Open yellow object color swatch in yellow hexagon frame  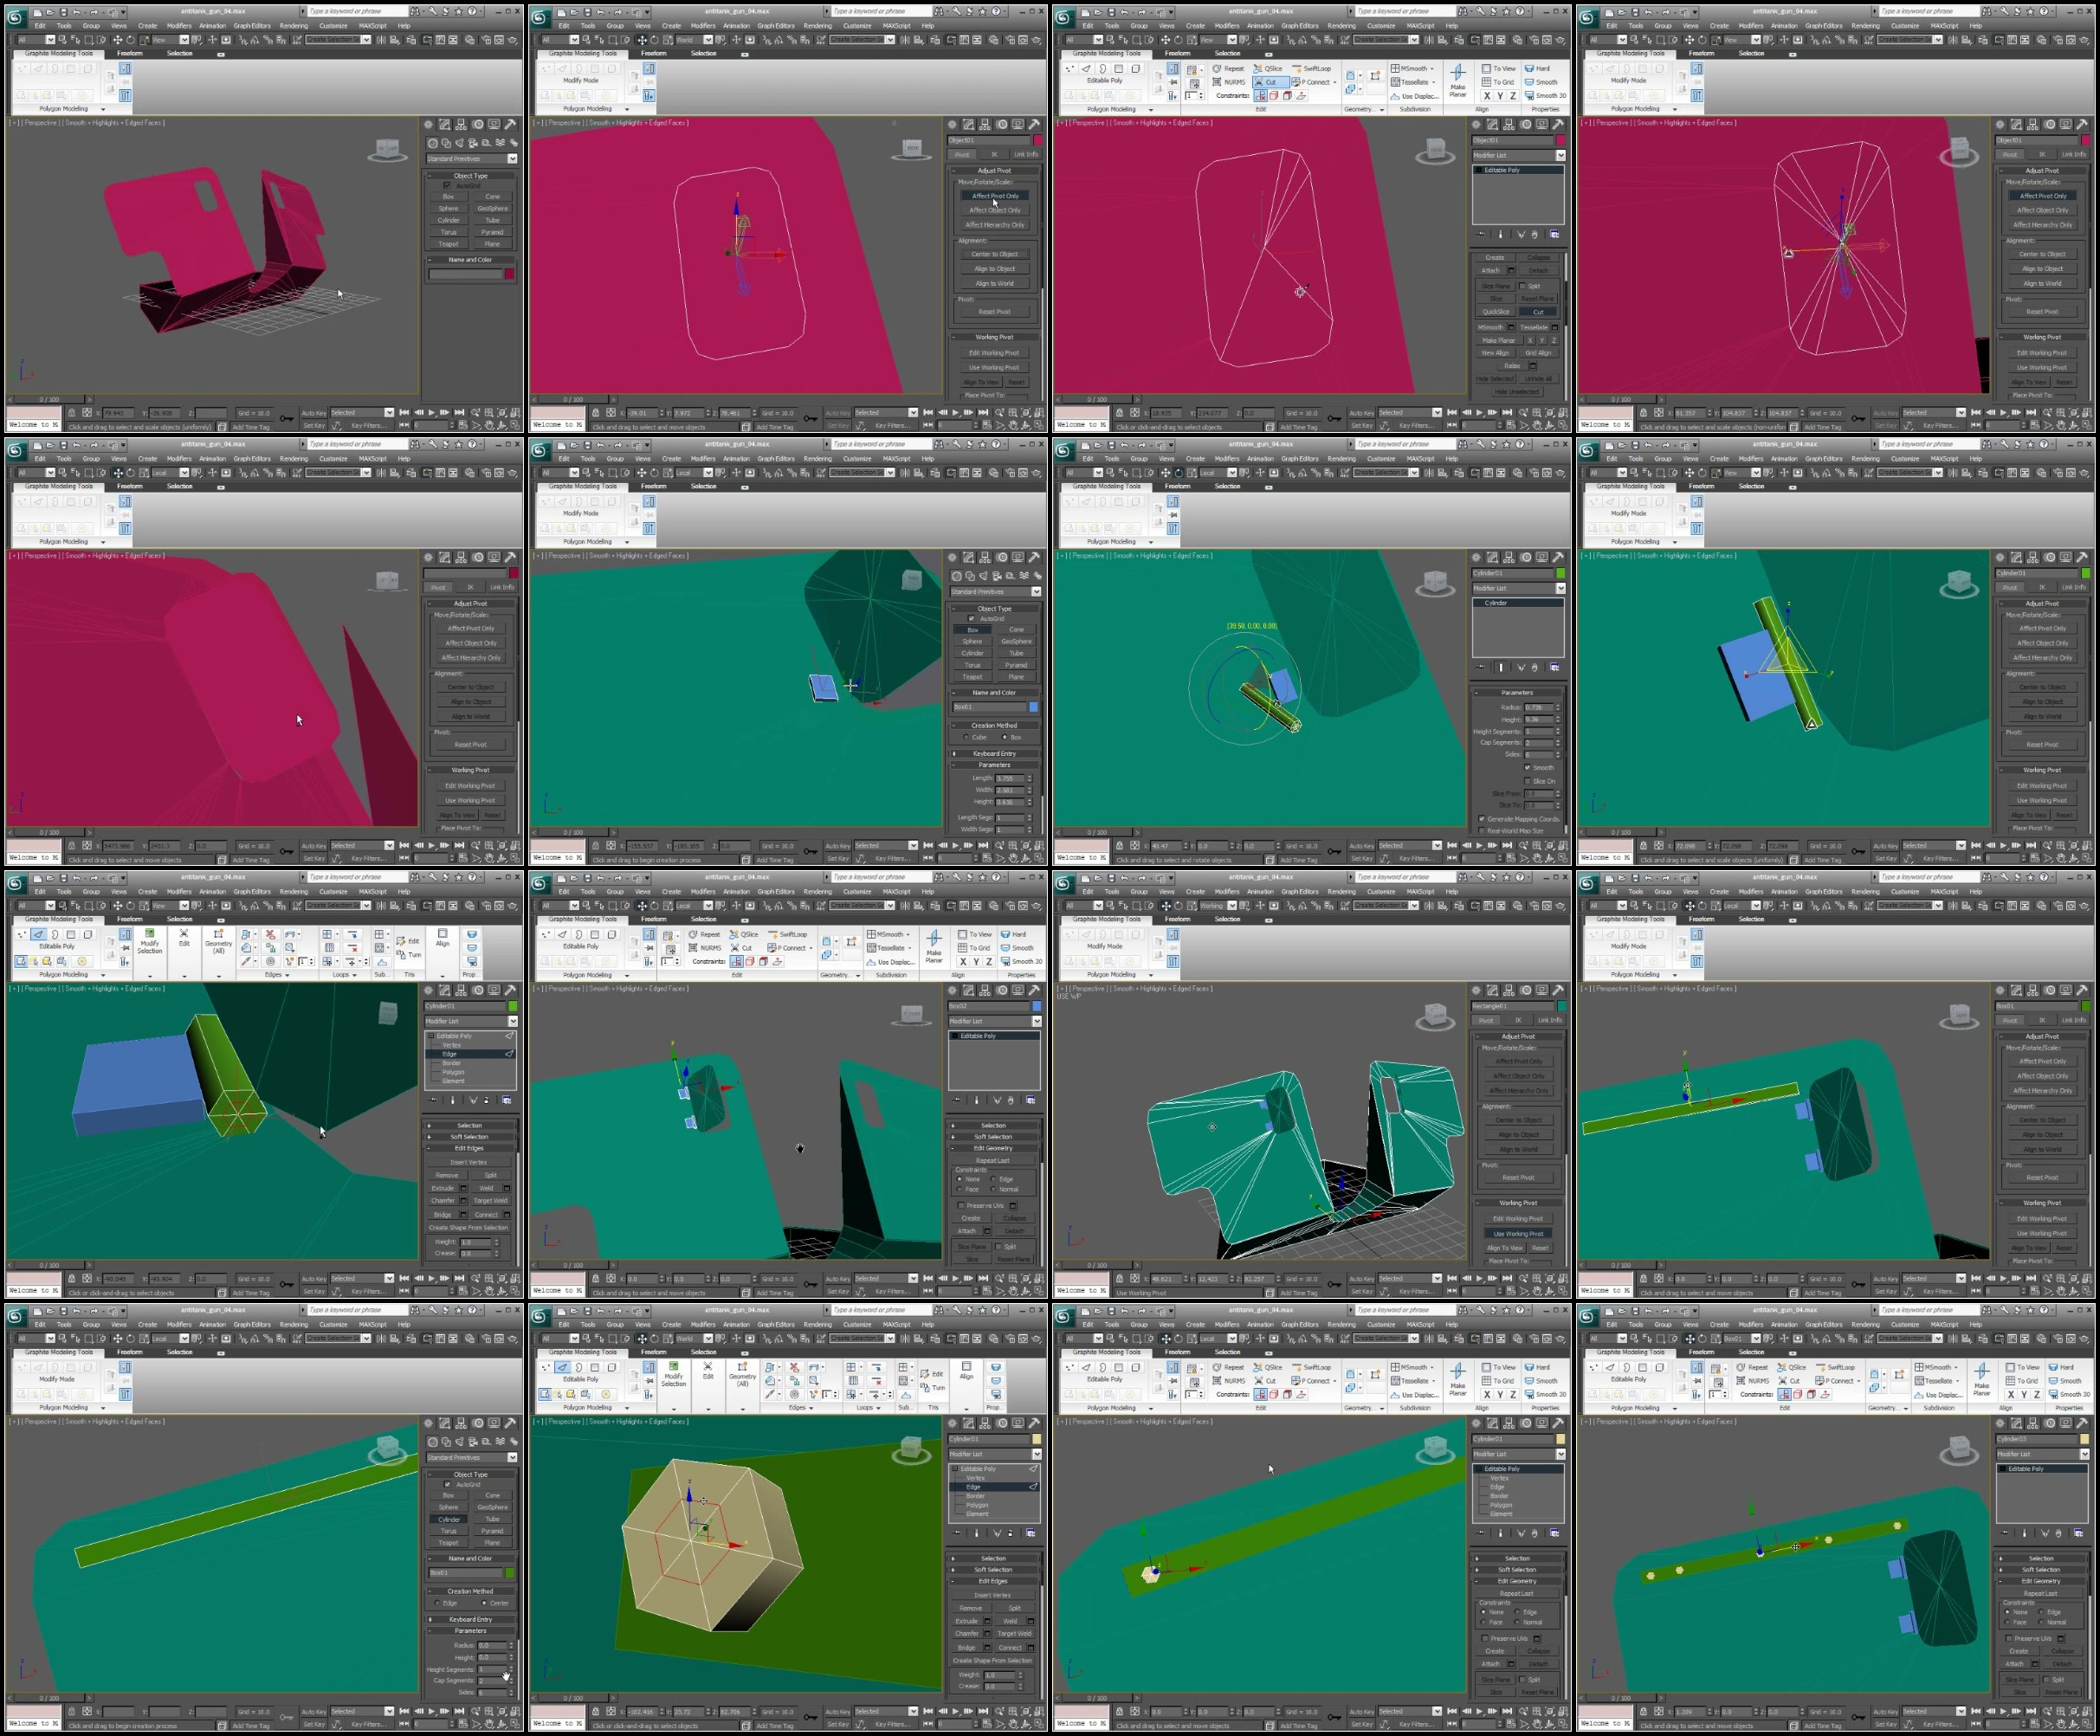pos(1037,1439)
